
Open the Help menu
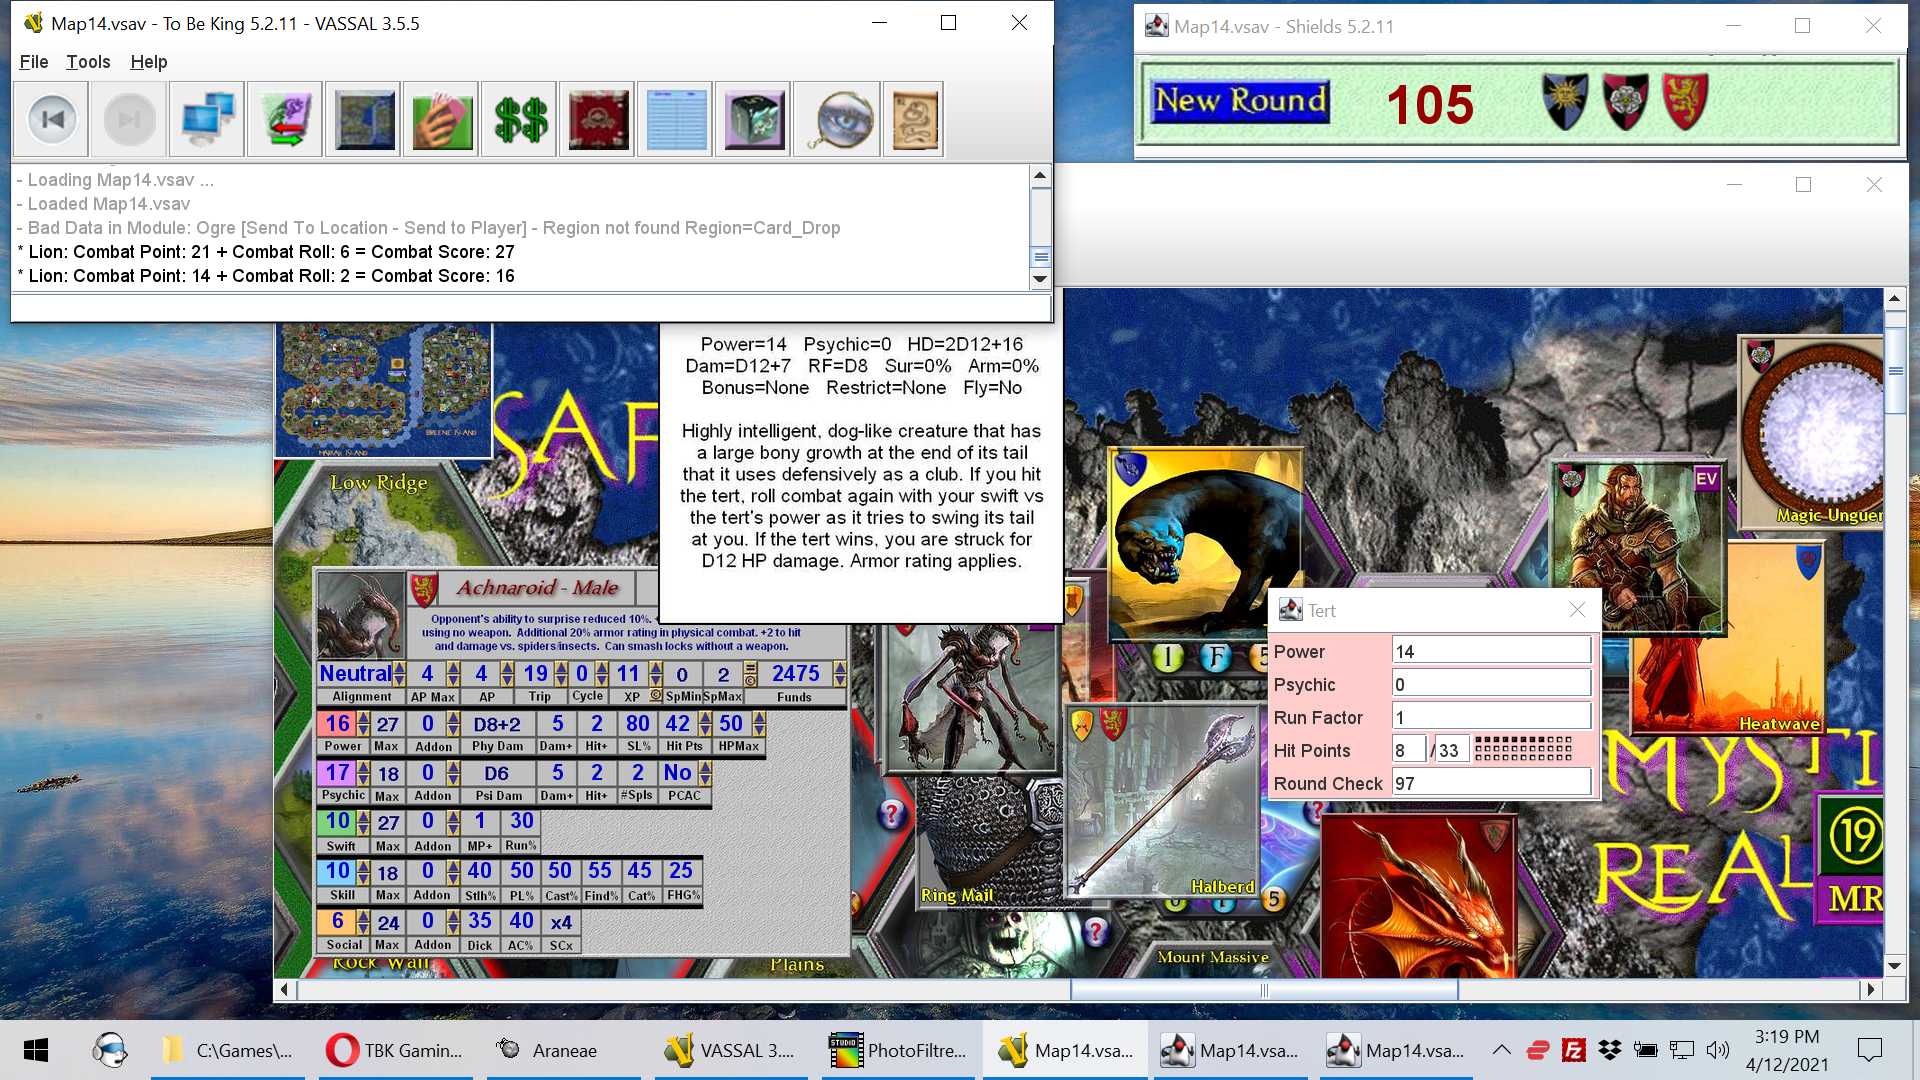click(148, 62)
